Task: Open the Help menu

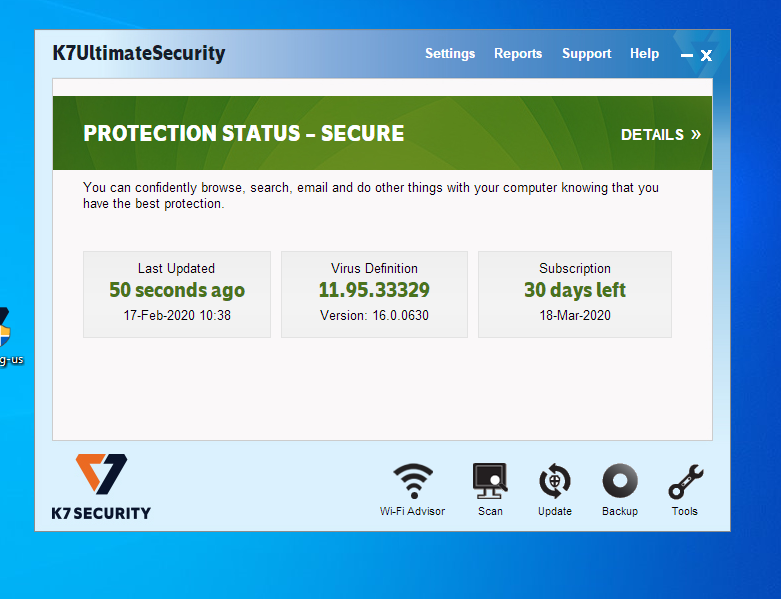Action: (x=644, y=54)
